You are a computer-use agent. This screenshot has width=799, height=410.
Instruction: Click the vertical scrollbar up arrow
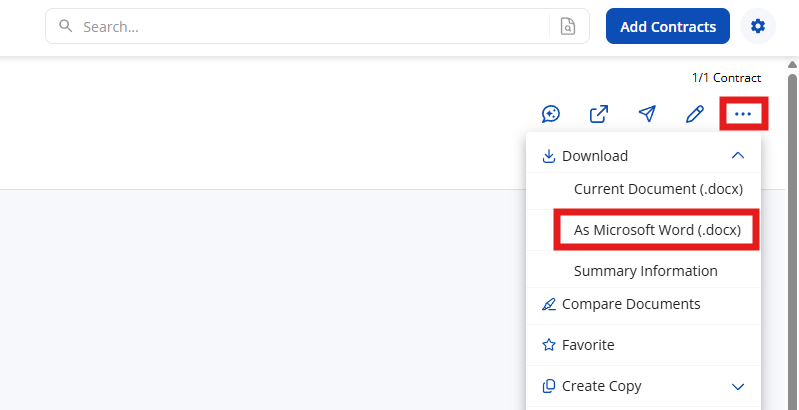coord(792,65)
